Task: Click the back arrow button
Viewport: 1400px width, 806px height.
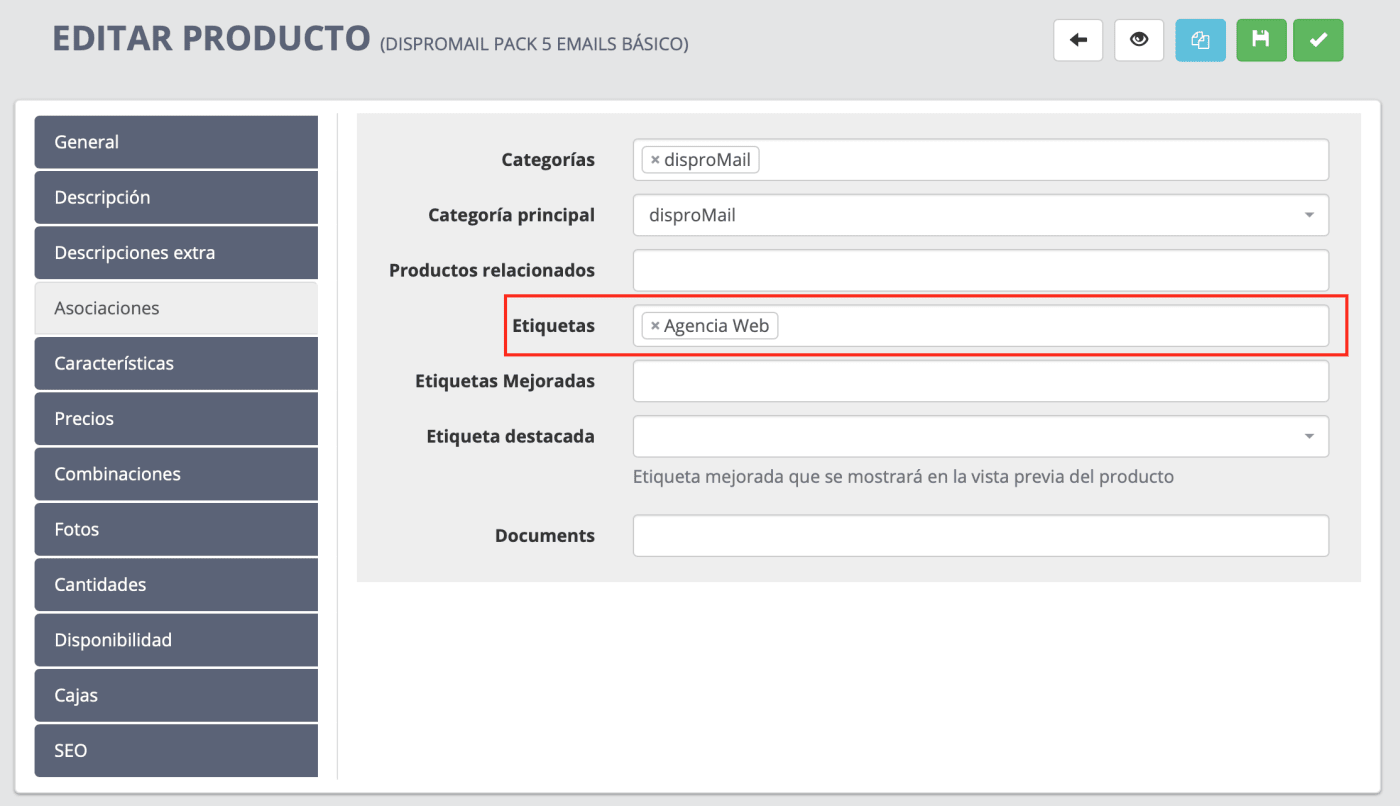Action: click(1078, 40)
